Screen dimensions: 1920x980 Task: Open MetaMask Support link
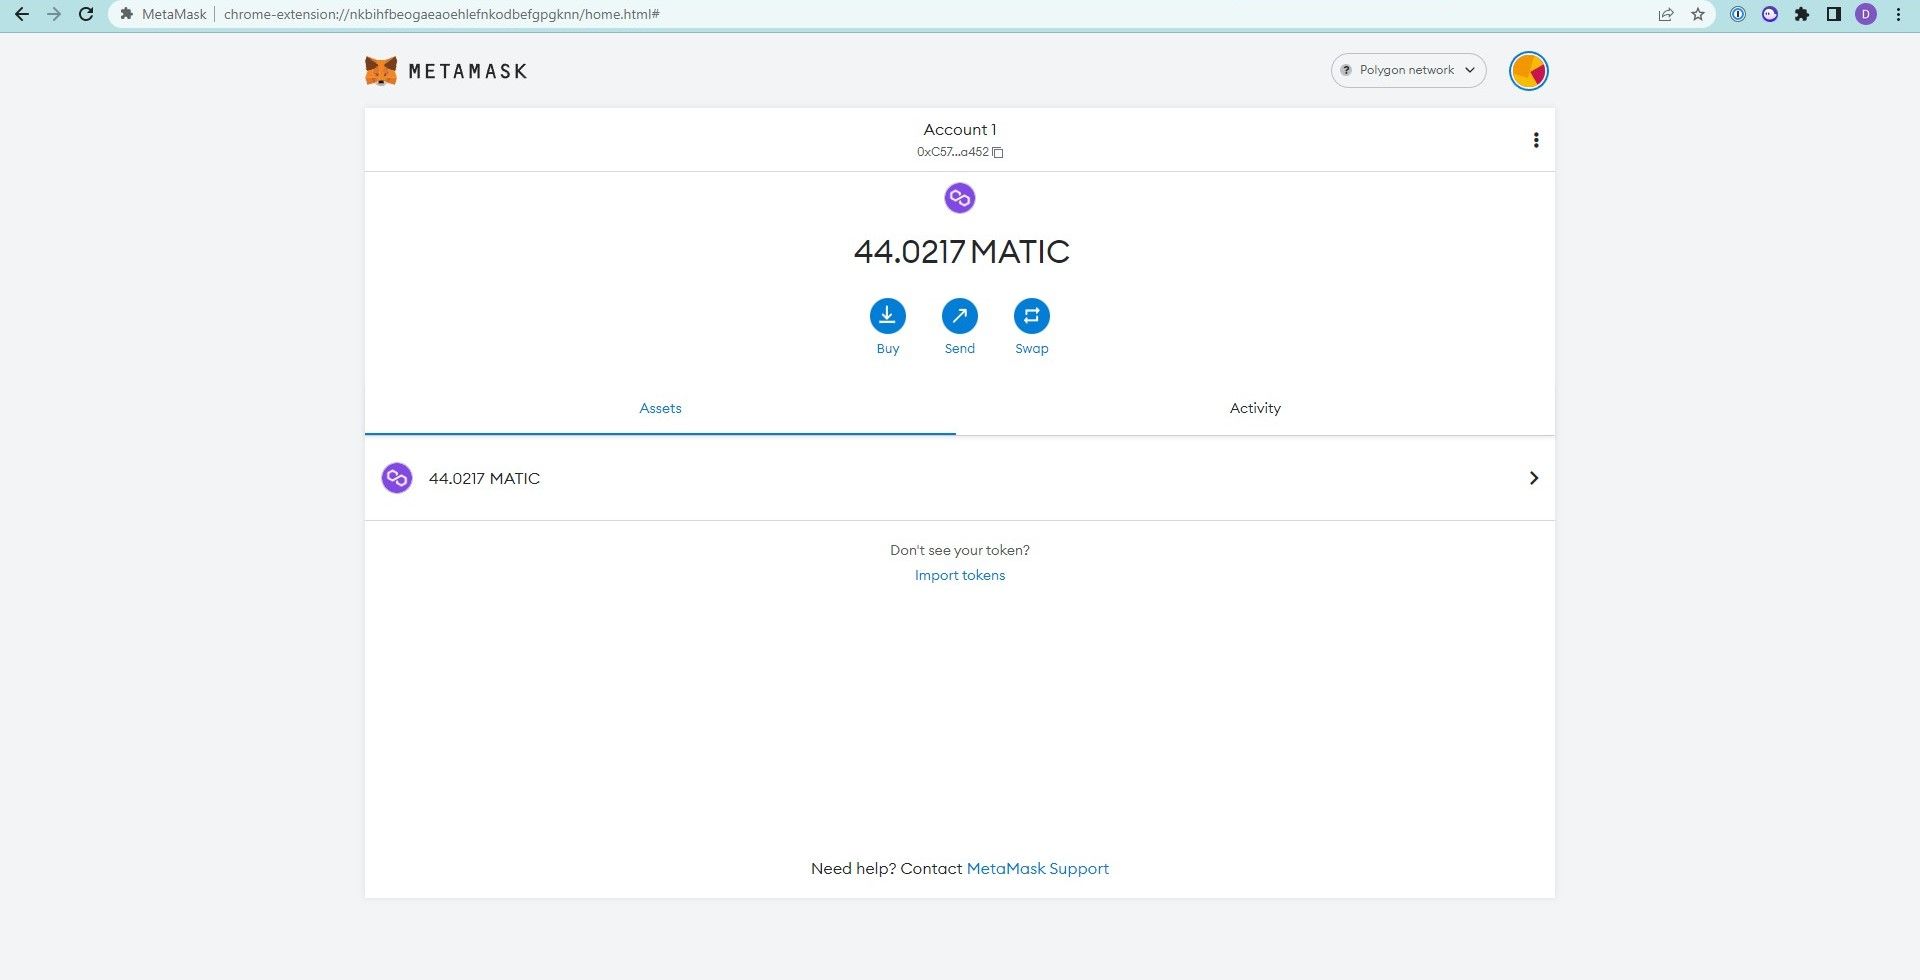[1037, 868]
